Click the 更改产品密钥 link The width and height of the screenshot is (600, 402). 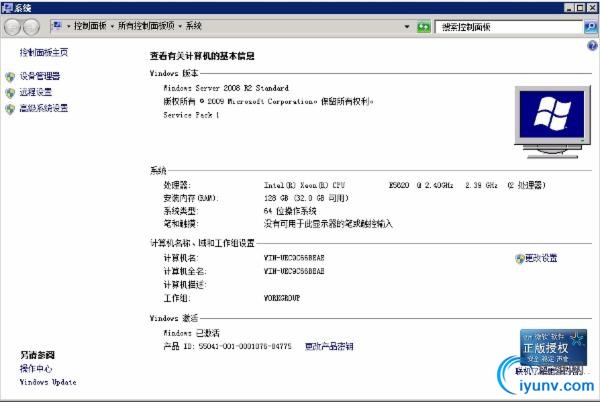coord(329,346)
